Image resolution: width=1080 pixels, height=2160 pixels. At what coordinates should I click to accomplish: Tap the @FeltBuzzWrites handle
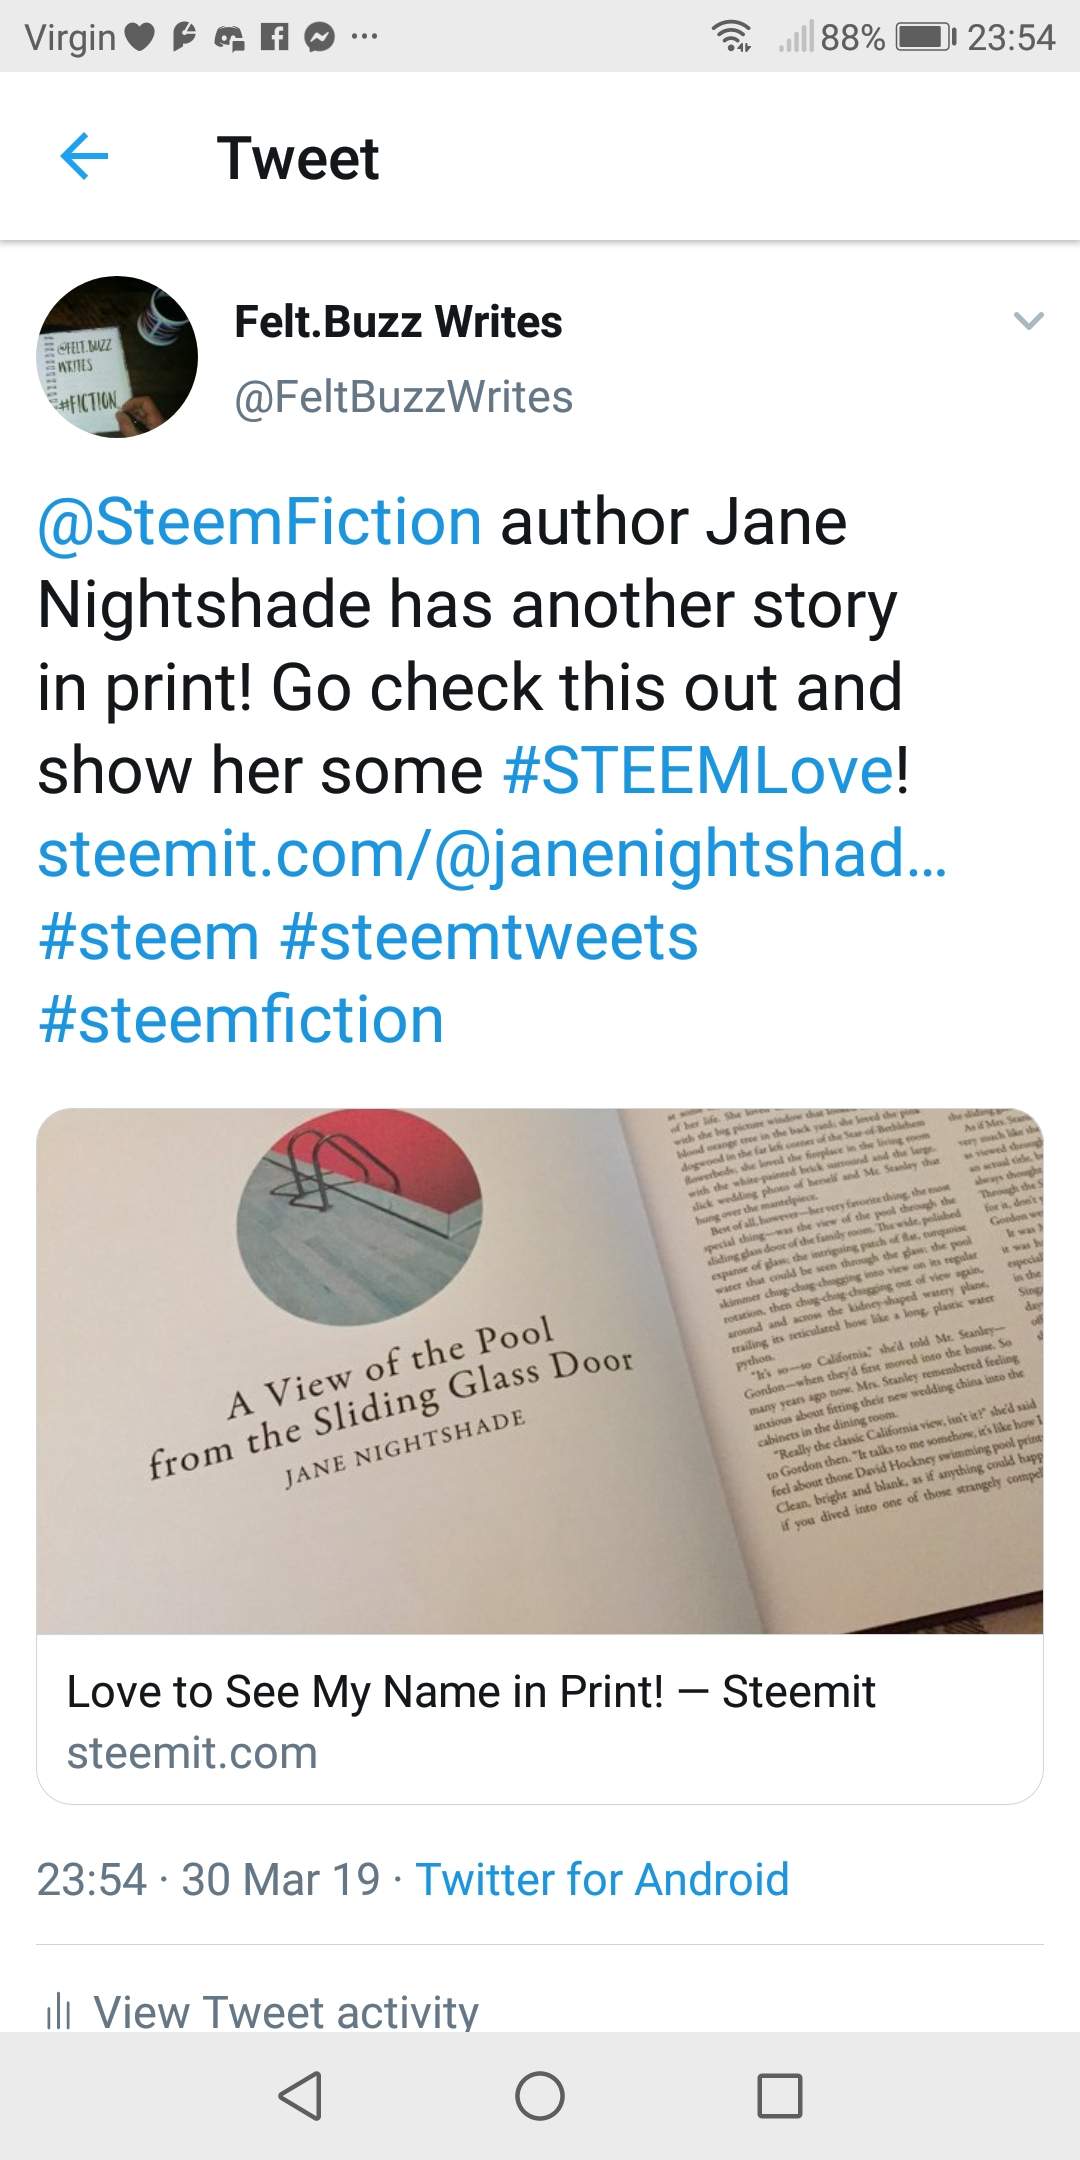(x=403, y=397)
